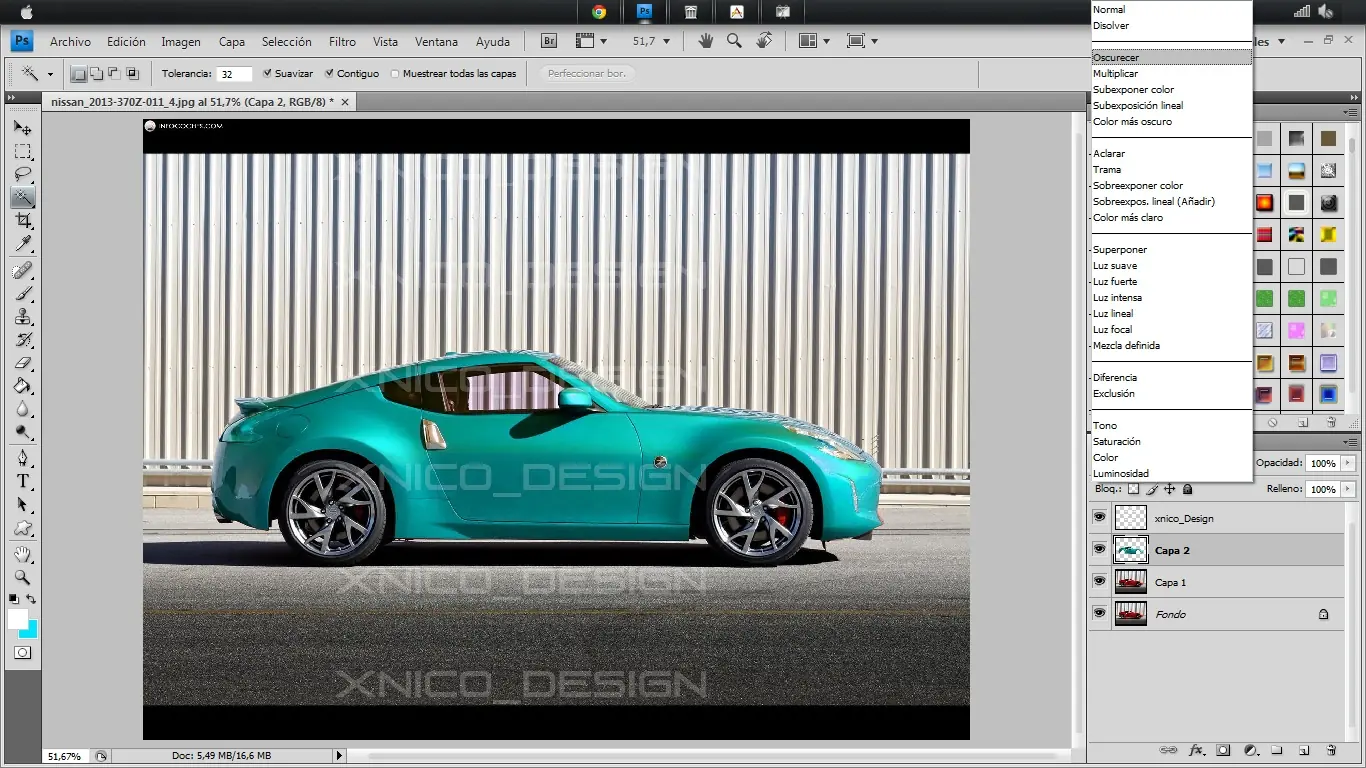1366x768 pixels.
Task: Open the Imagen menu
Action: coord(181,42)
